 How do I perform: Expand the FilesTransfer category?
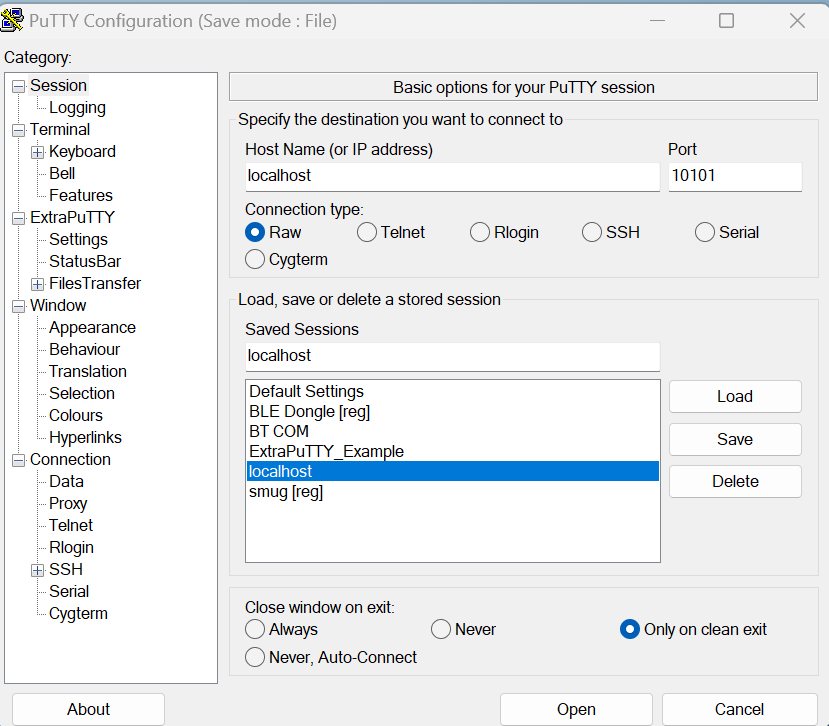(38, 284)
